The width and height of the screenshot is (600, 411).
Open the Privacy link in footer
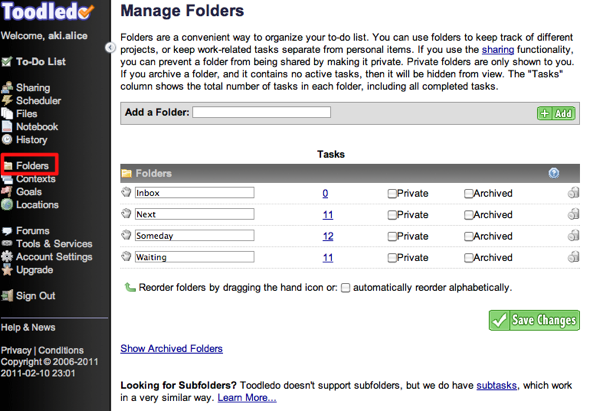[x=16, y=351]
